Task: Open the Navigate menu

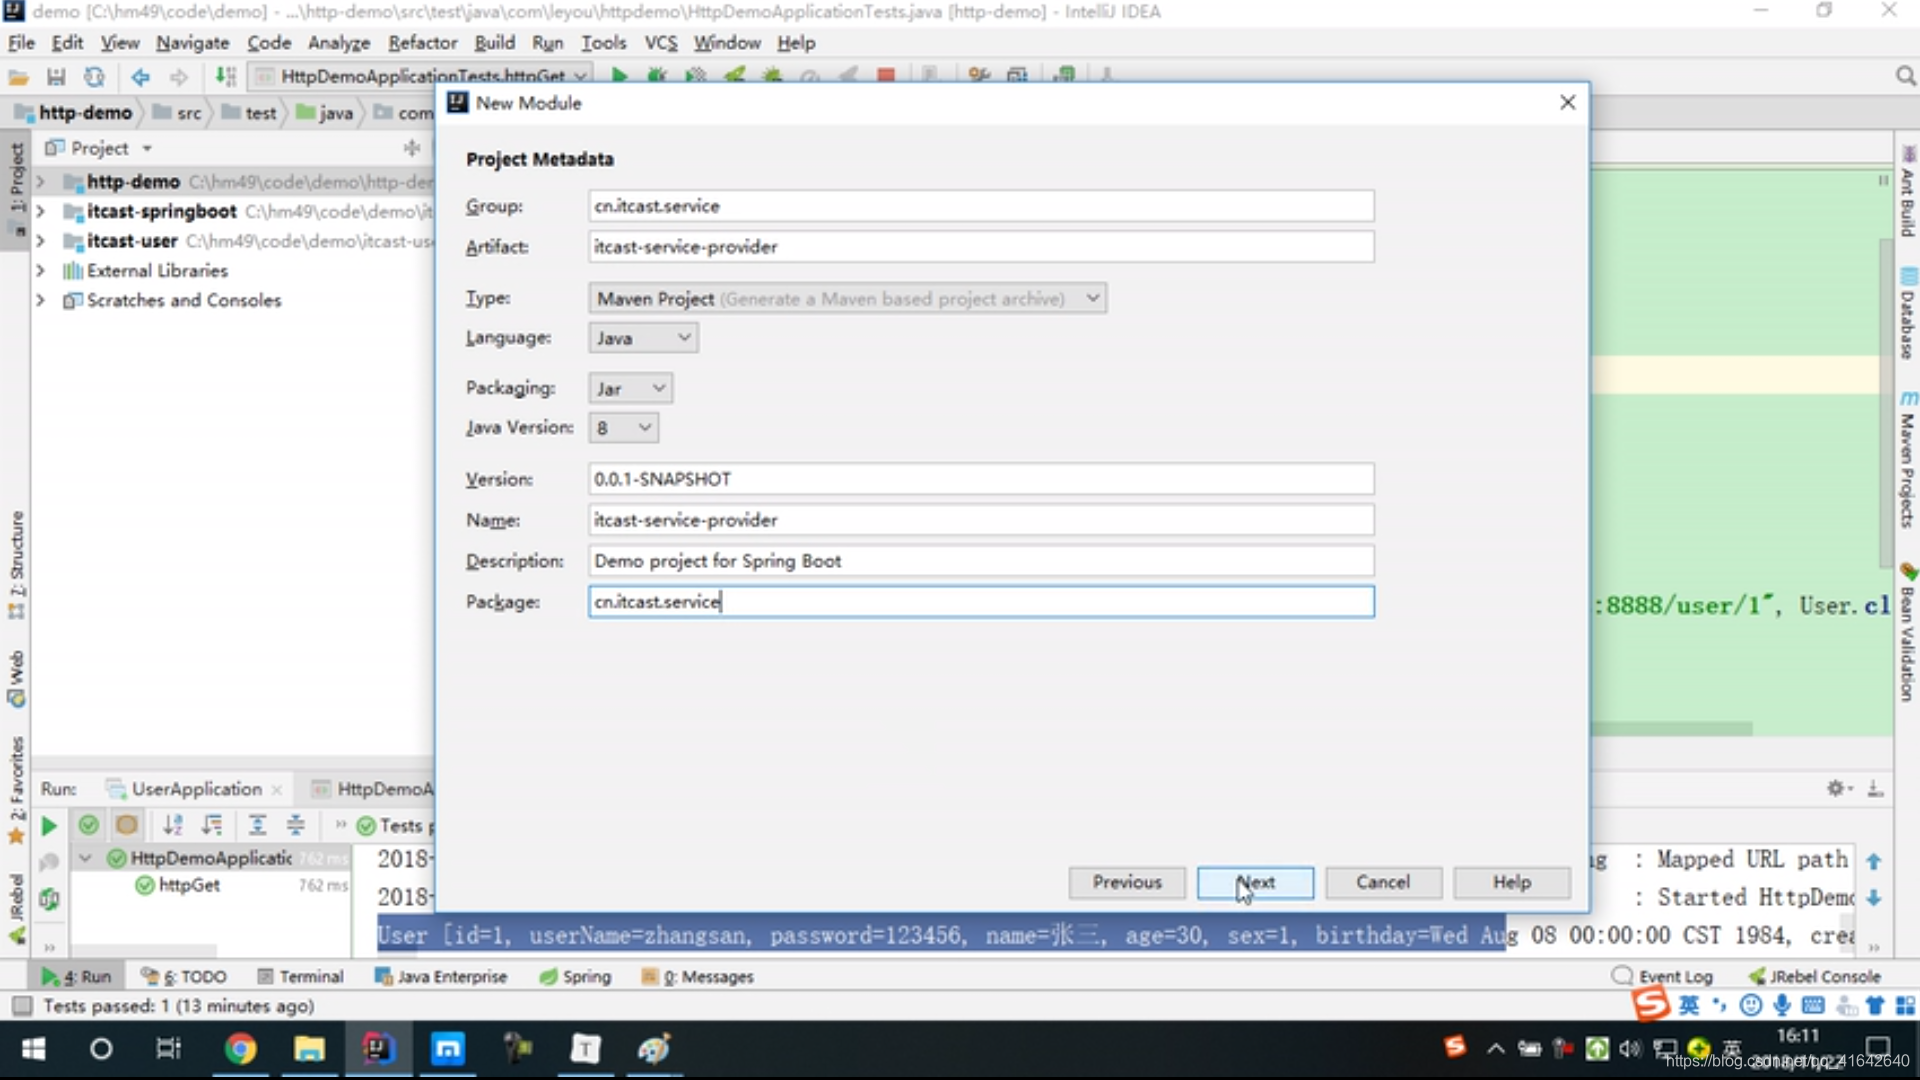Action: pyautogui.click(x=192, y=43)
